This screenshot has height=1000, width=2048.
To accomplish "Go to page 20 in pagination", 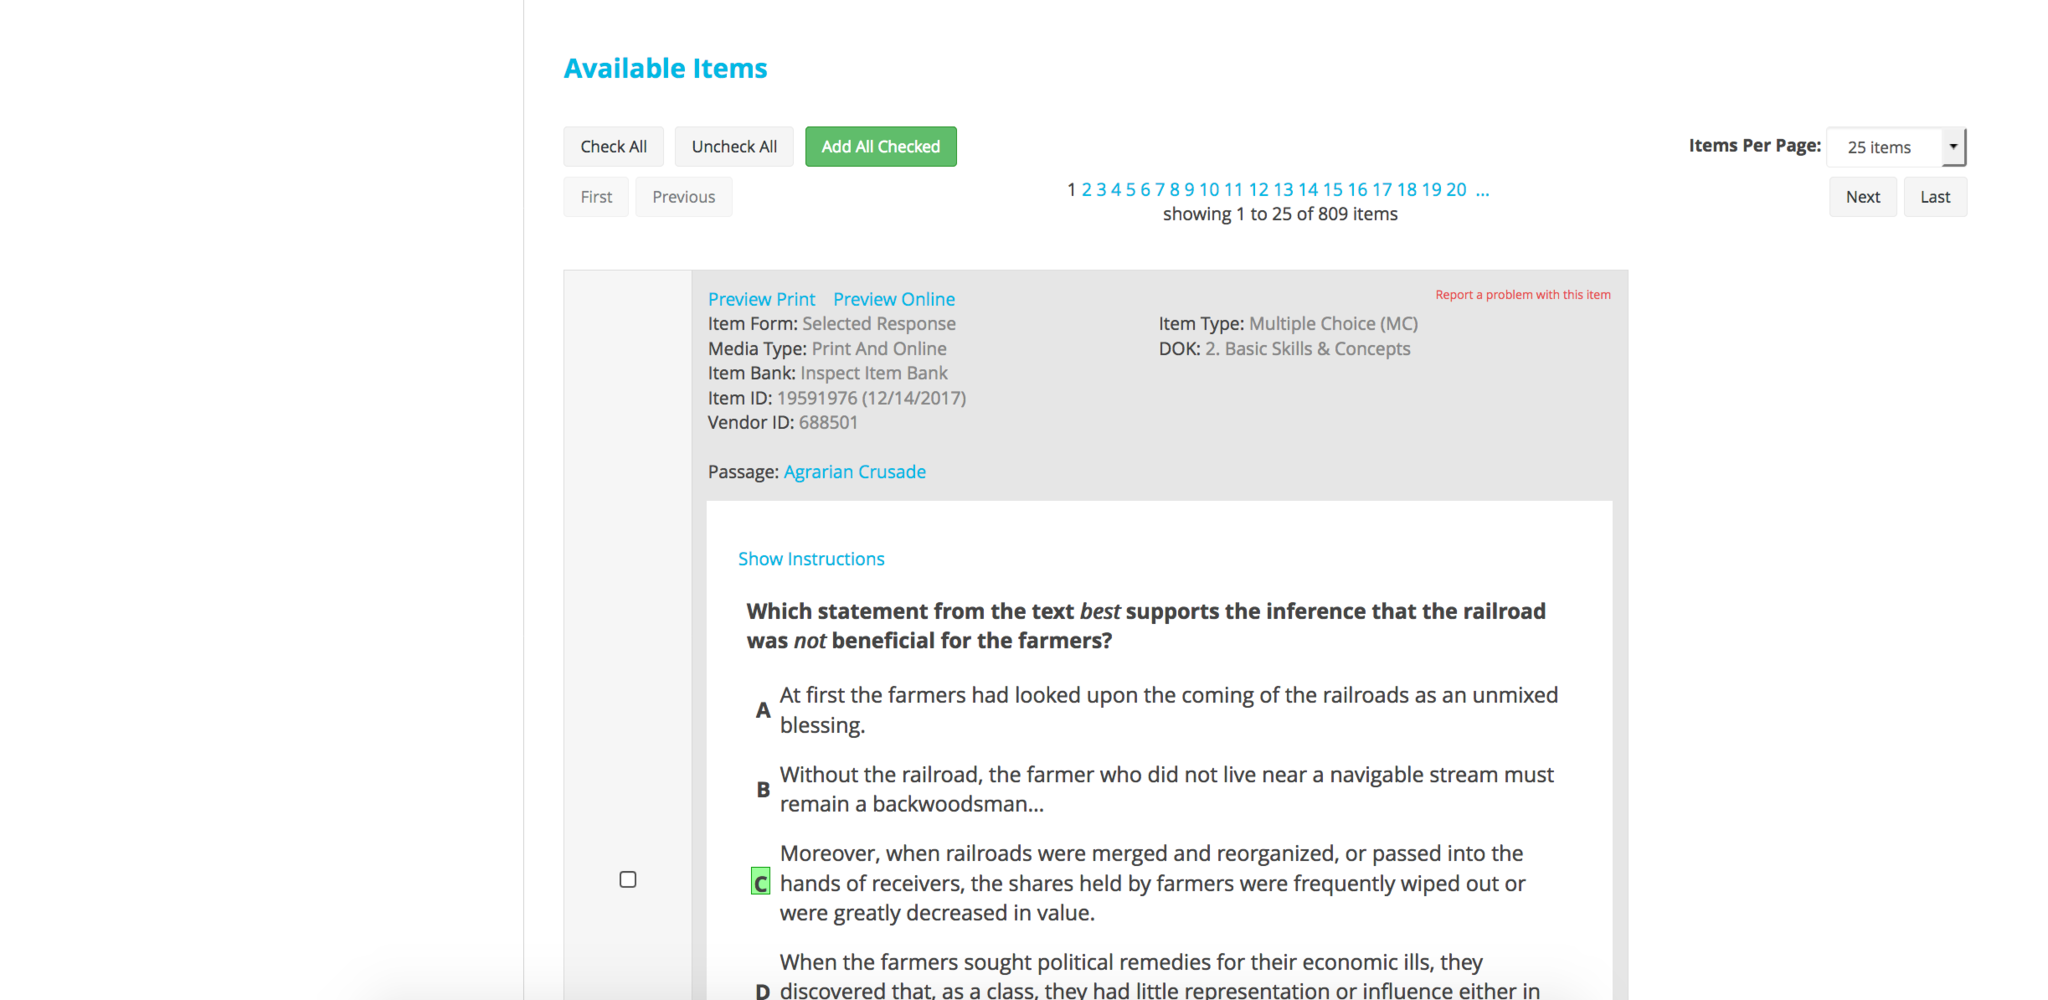I will click(1456, 190).
